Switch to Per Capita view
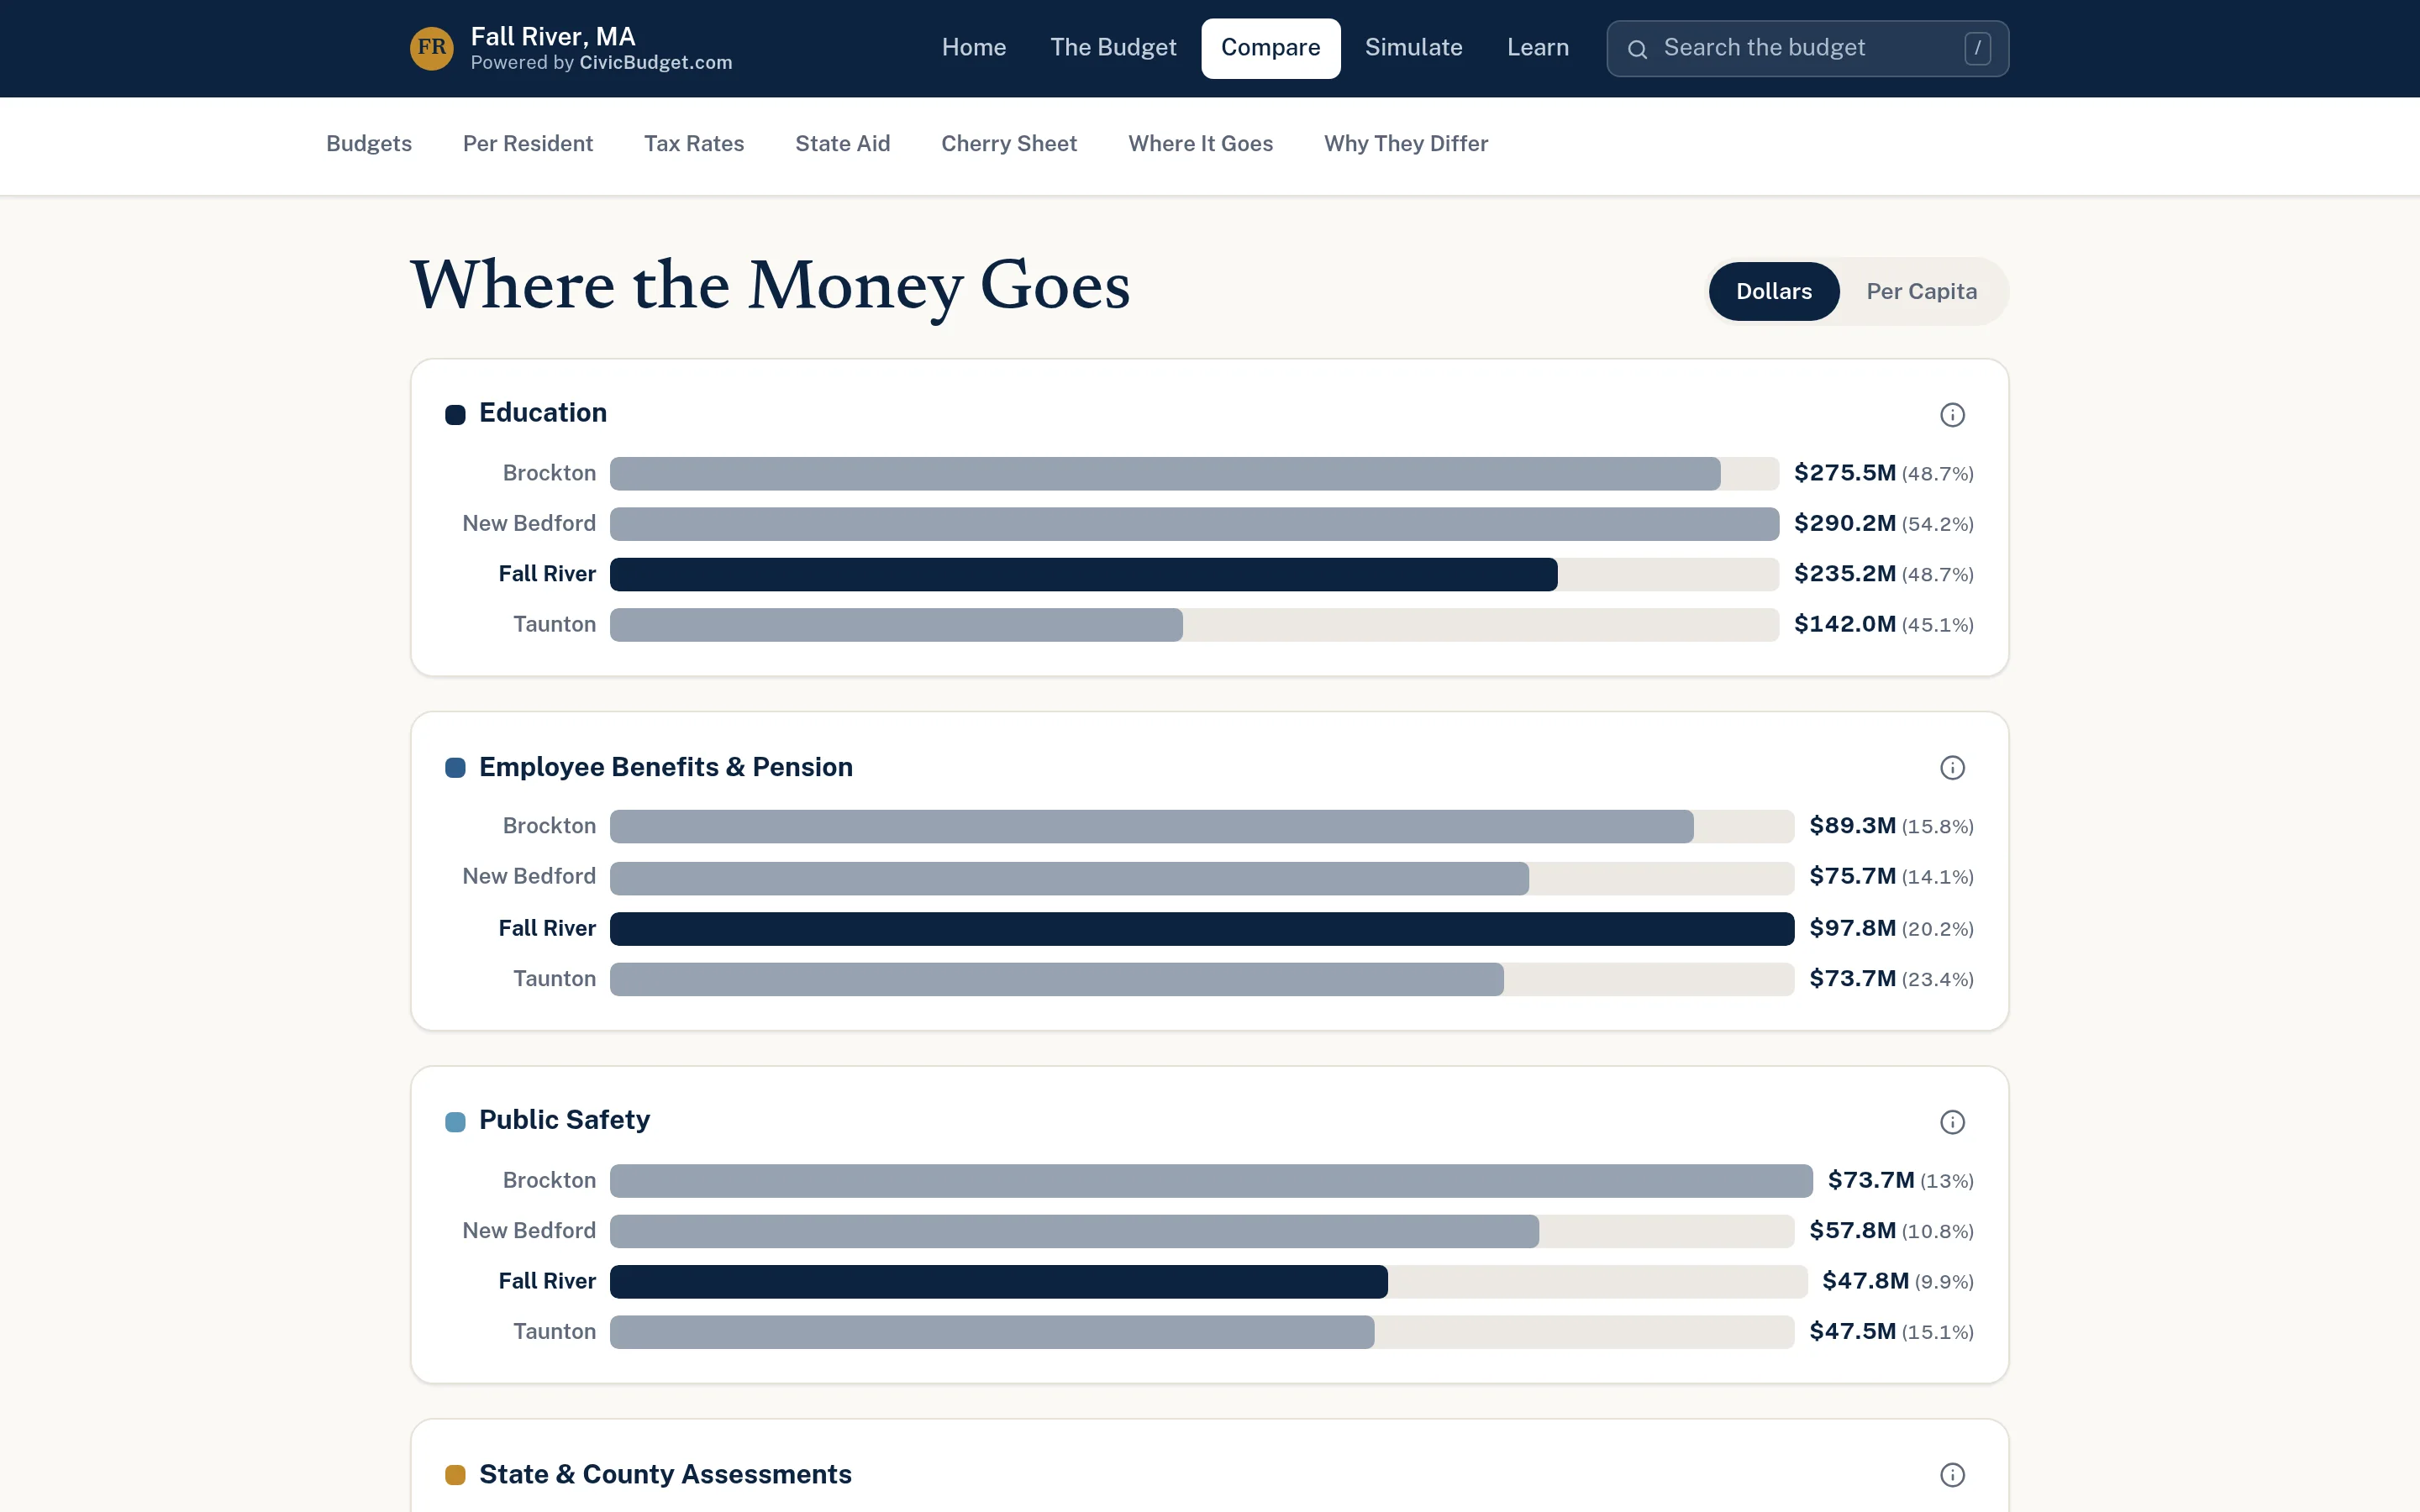 (x=1921, y=291)
